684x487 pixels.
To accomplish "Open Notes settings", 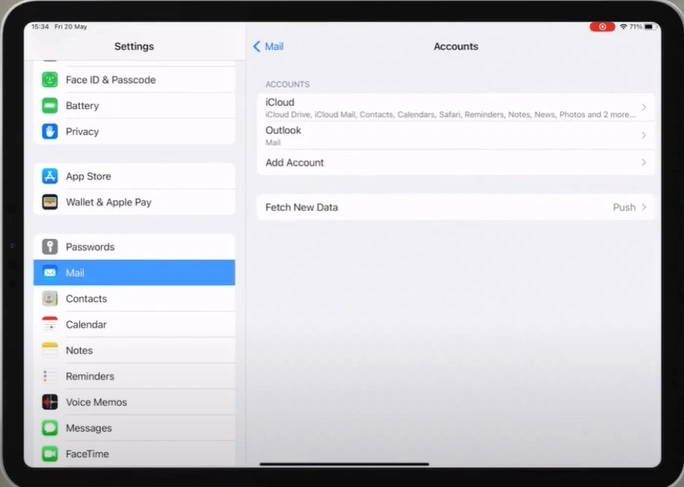I will tap(134, 350).
